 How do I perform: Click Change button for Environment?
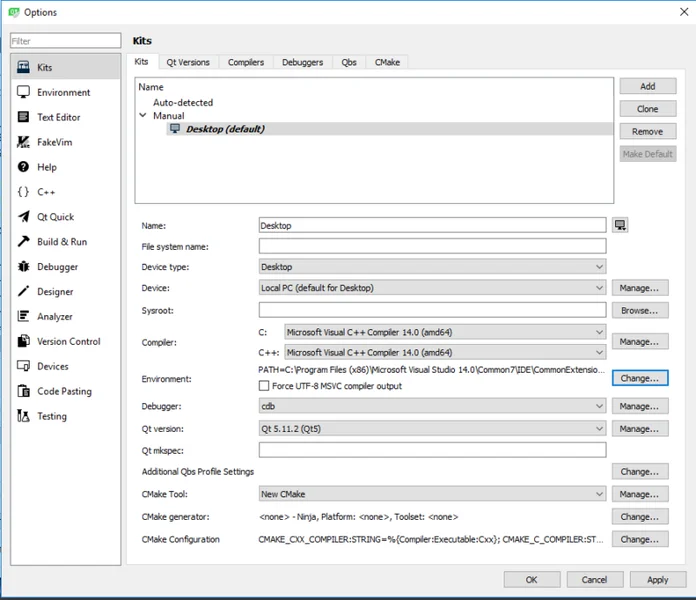point(639,379)
